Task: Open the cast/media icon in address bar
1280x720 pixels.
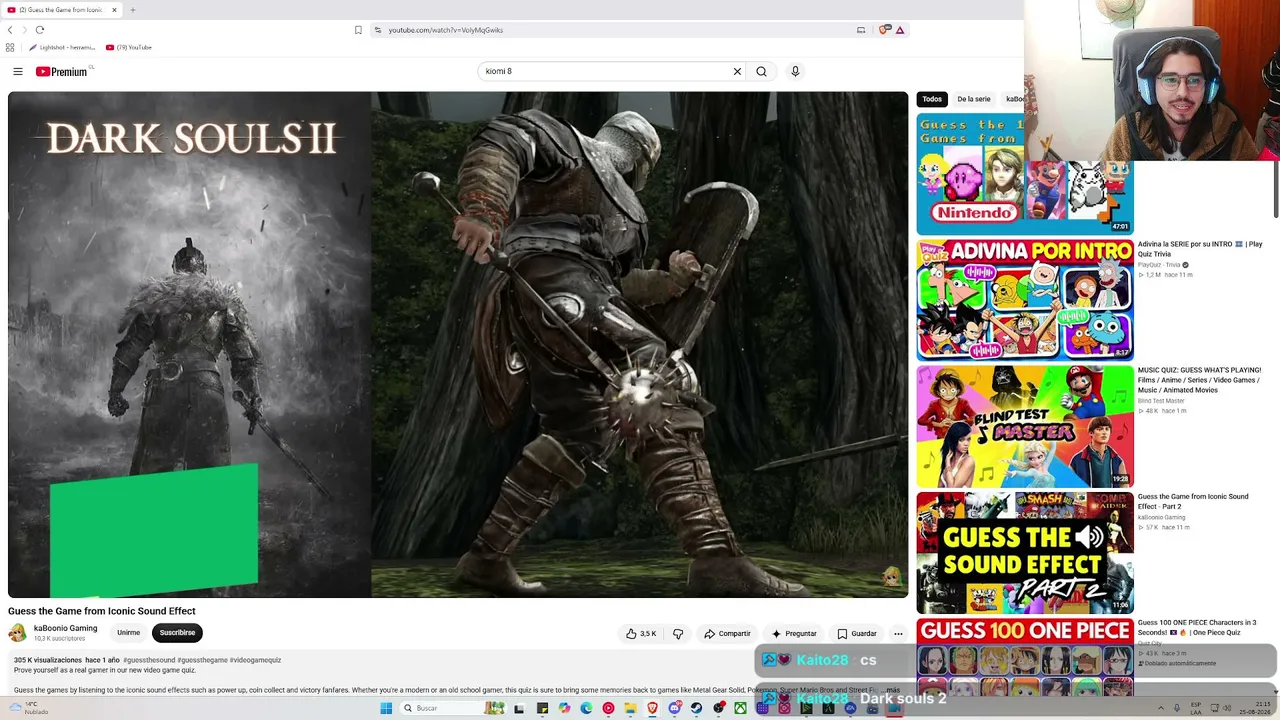Action: point(861,30)
